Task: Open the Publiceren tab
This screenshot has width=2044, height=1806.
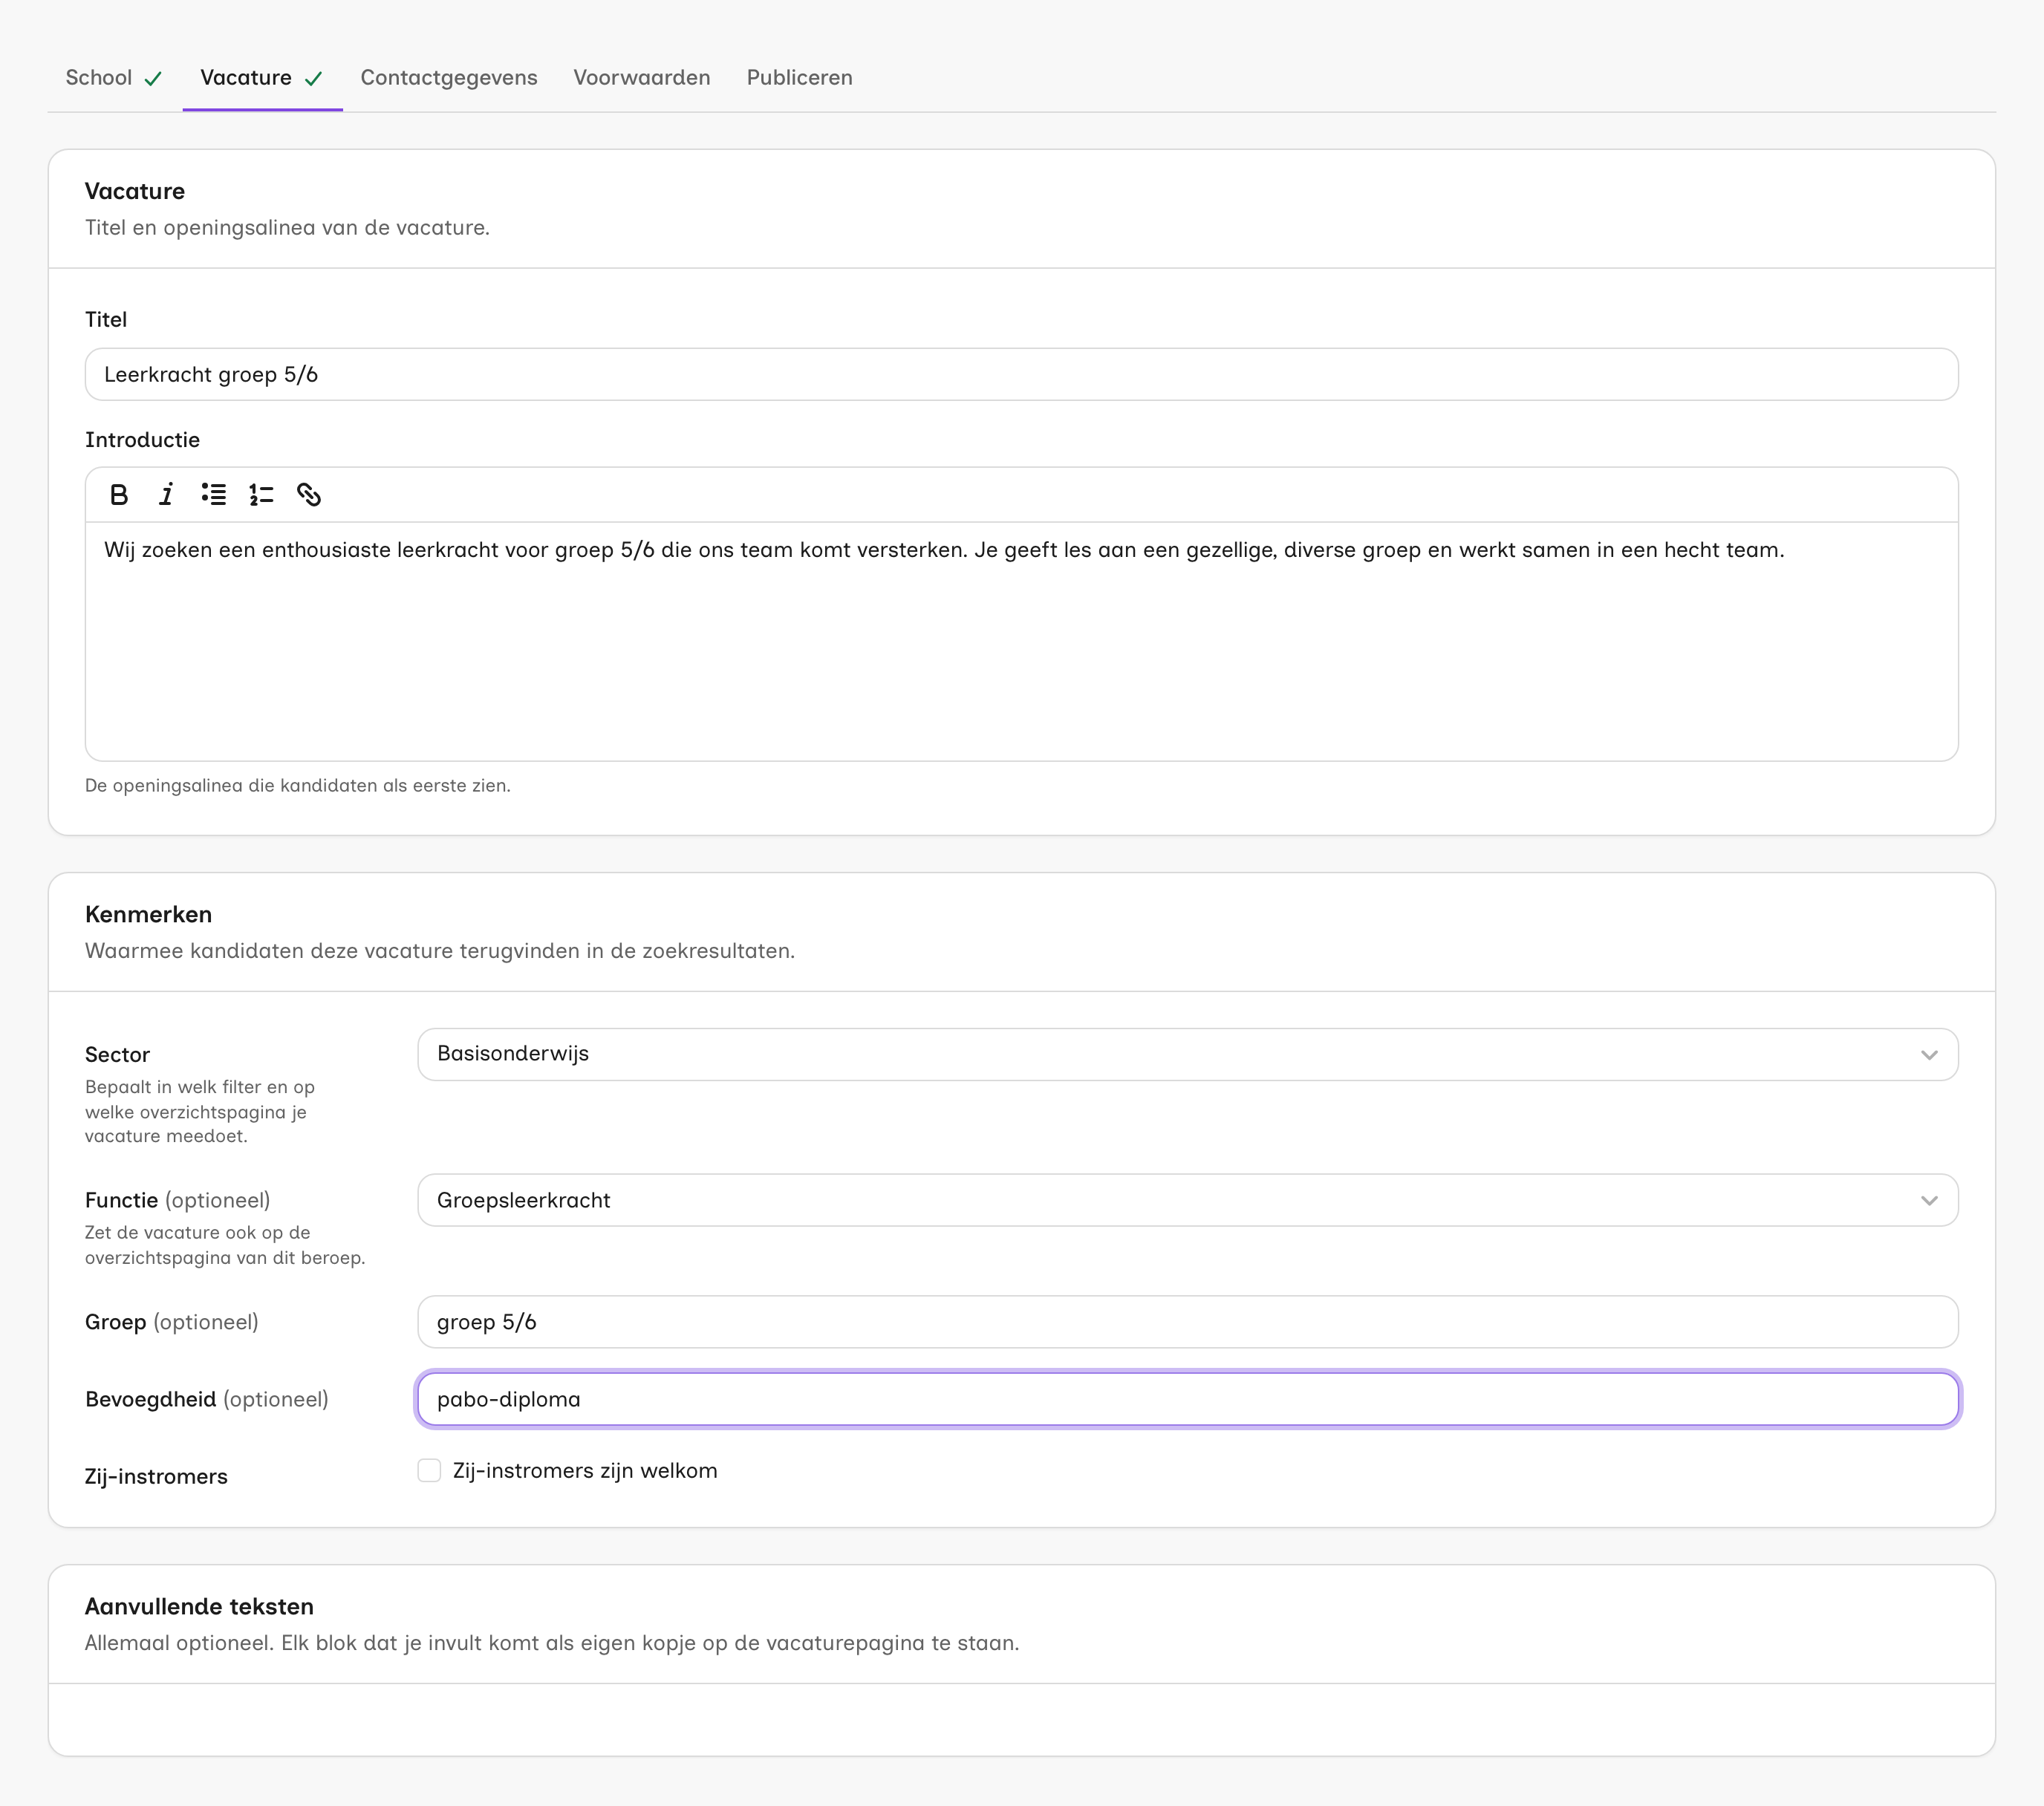Action: [800, 78]
